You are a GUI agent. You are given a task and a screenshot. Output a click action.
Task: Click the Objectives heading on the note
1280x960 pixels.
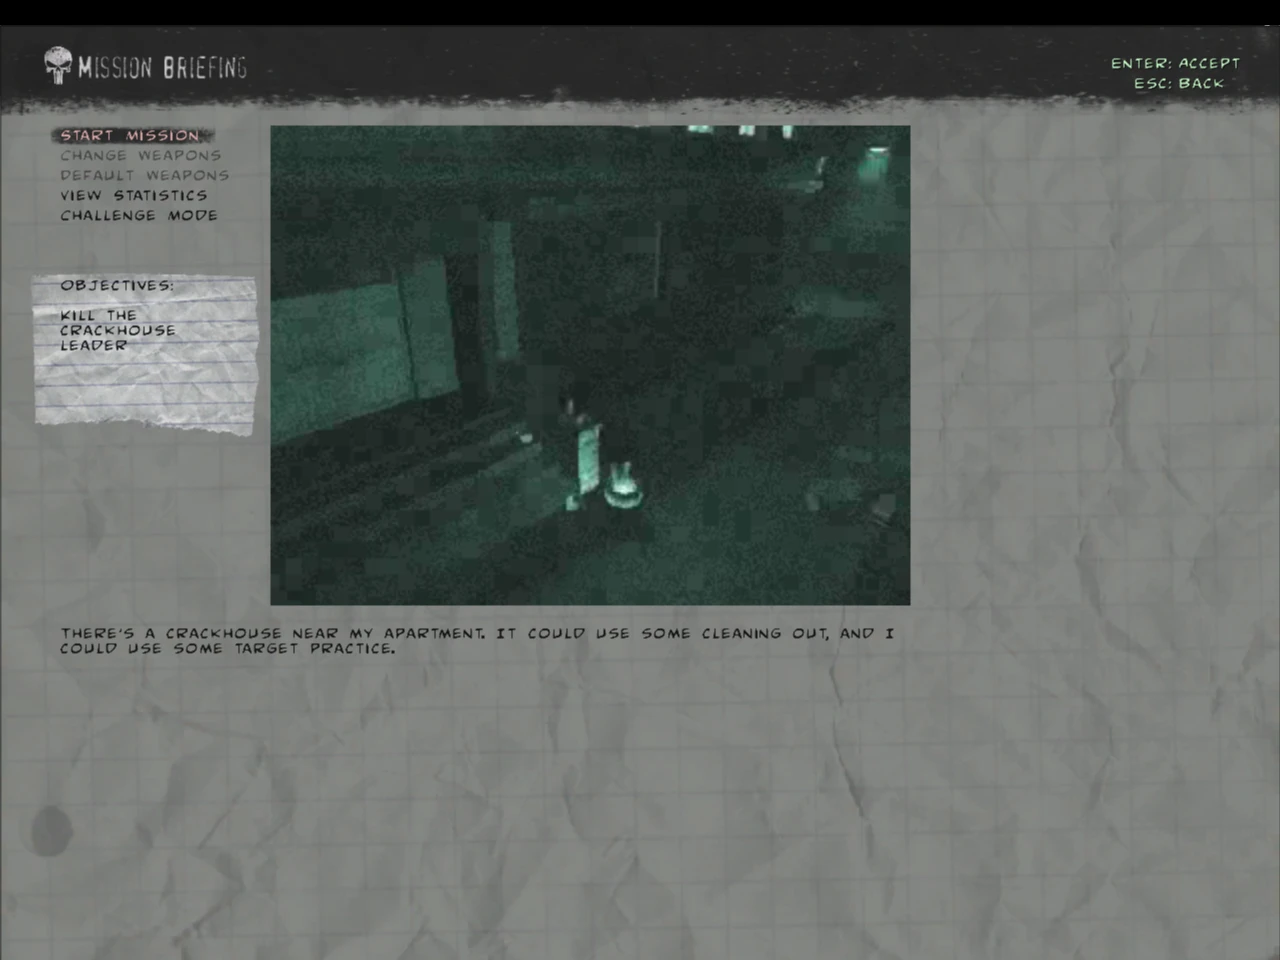(x=116, y=286)
